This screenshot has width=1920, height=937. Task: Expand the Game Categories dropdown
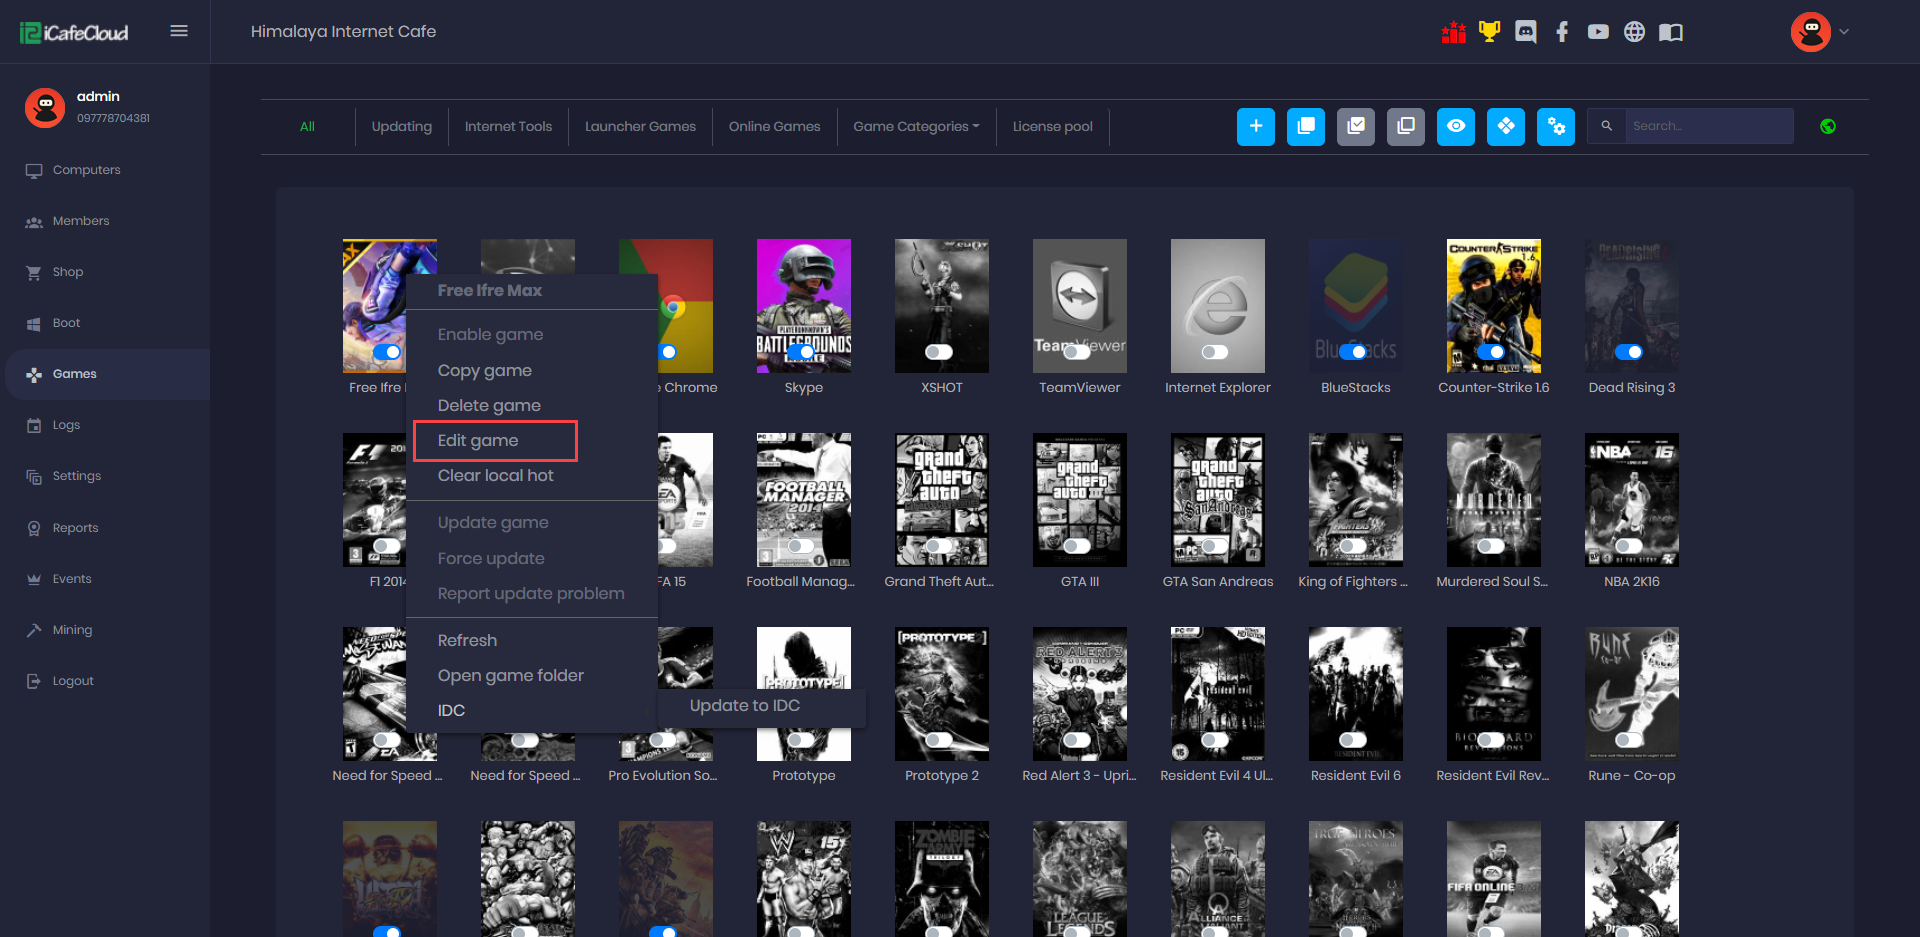(915, 126)
